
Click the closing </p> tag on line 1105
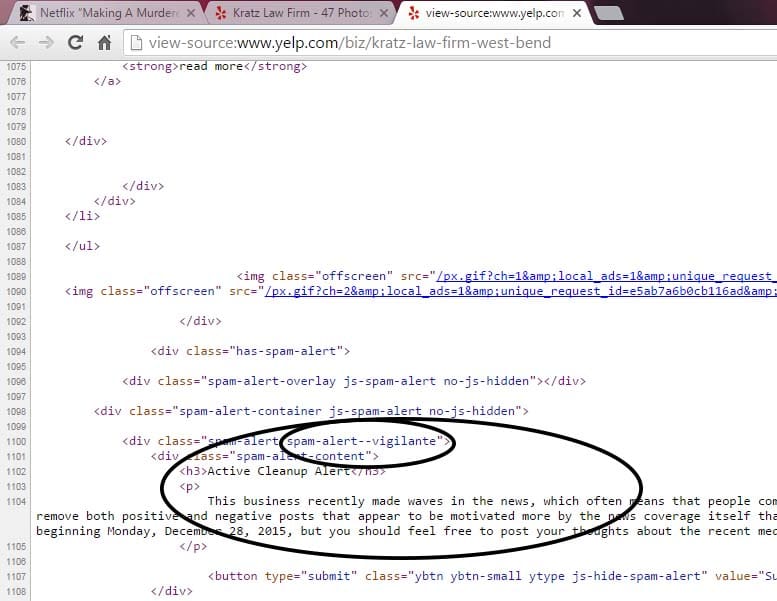point(193,546)
